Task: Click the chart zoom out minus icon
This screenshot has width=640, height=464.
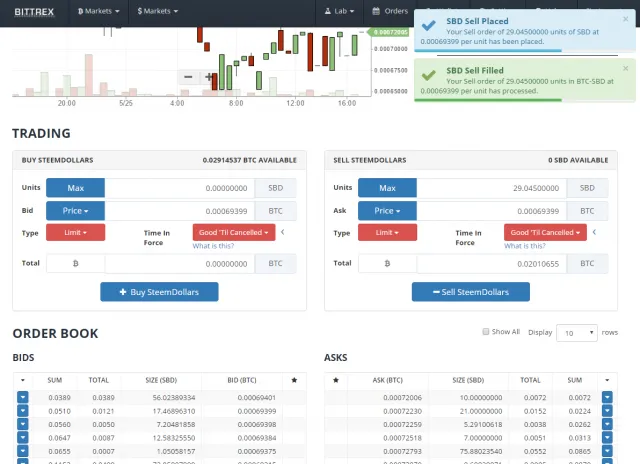Action: 188,77
